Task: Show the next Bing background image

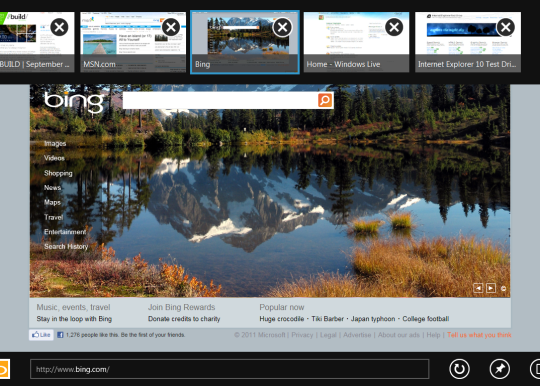Action: click(x=491, y=288)
